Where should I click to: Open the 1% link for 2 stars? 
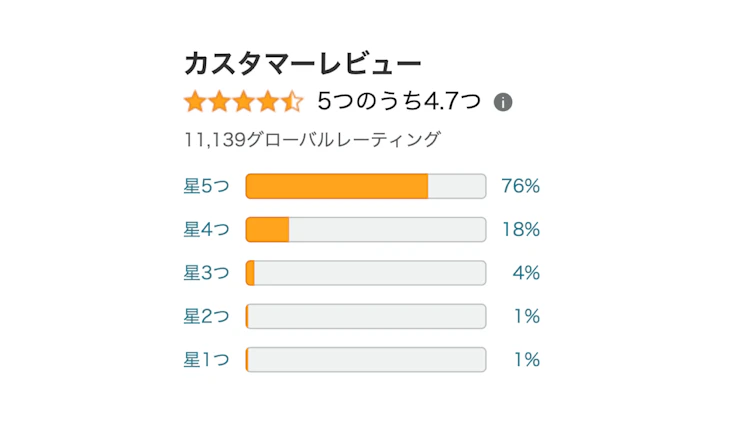click(527, 316)
